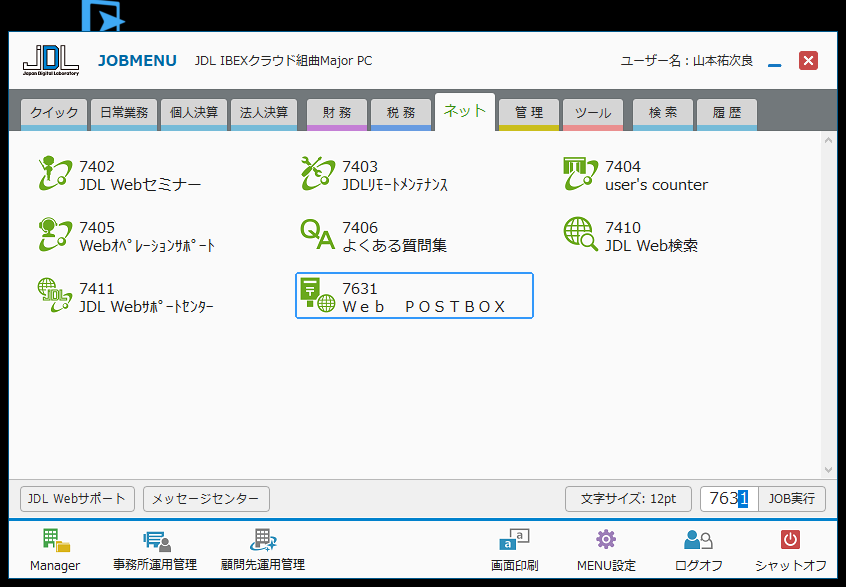The height and width of the screenshot is (587, 846).
Task: Click the job number input field showing 7631
Action: [x=729, y=499]
